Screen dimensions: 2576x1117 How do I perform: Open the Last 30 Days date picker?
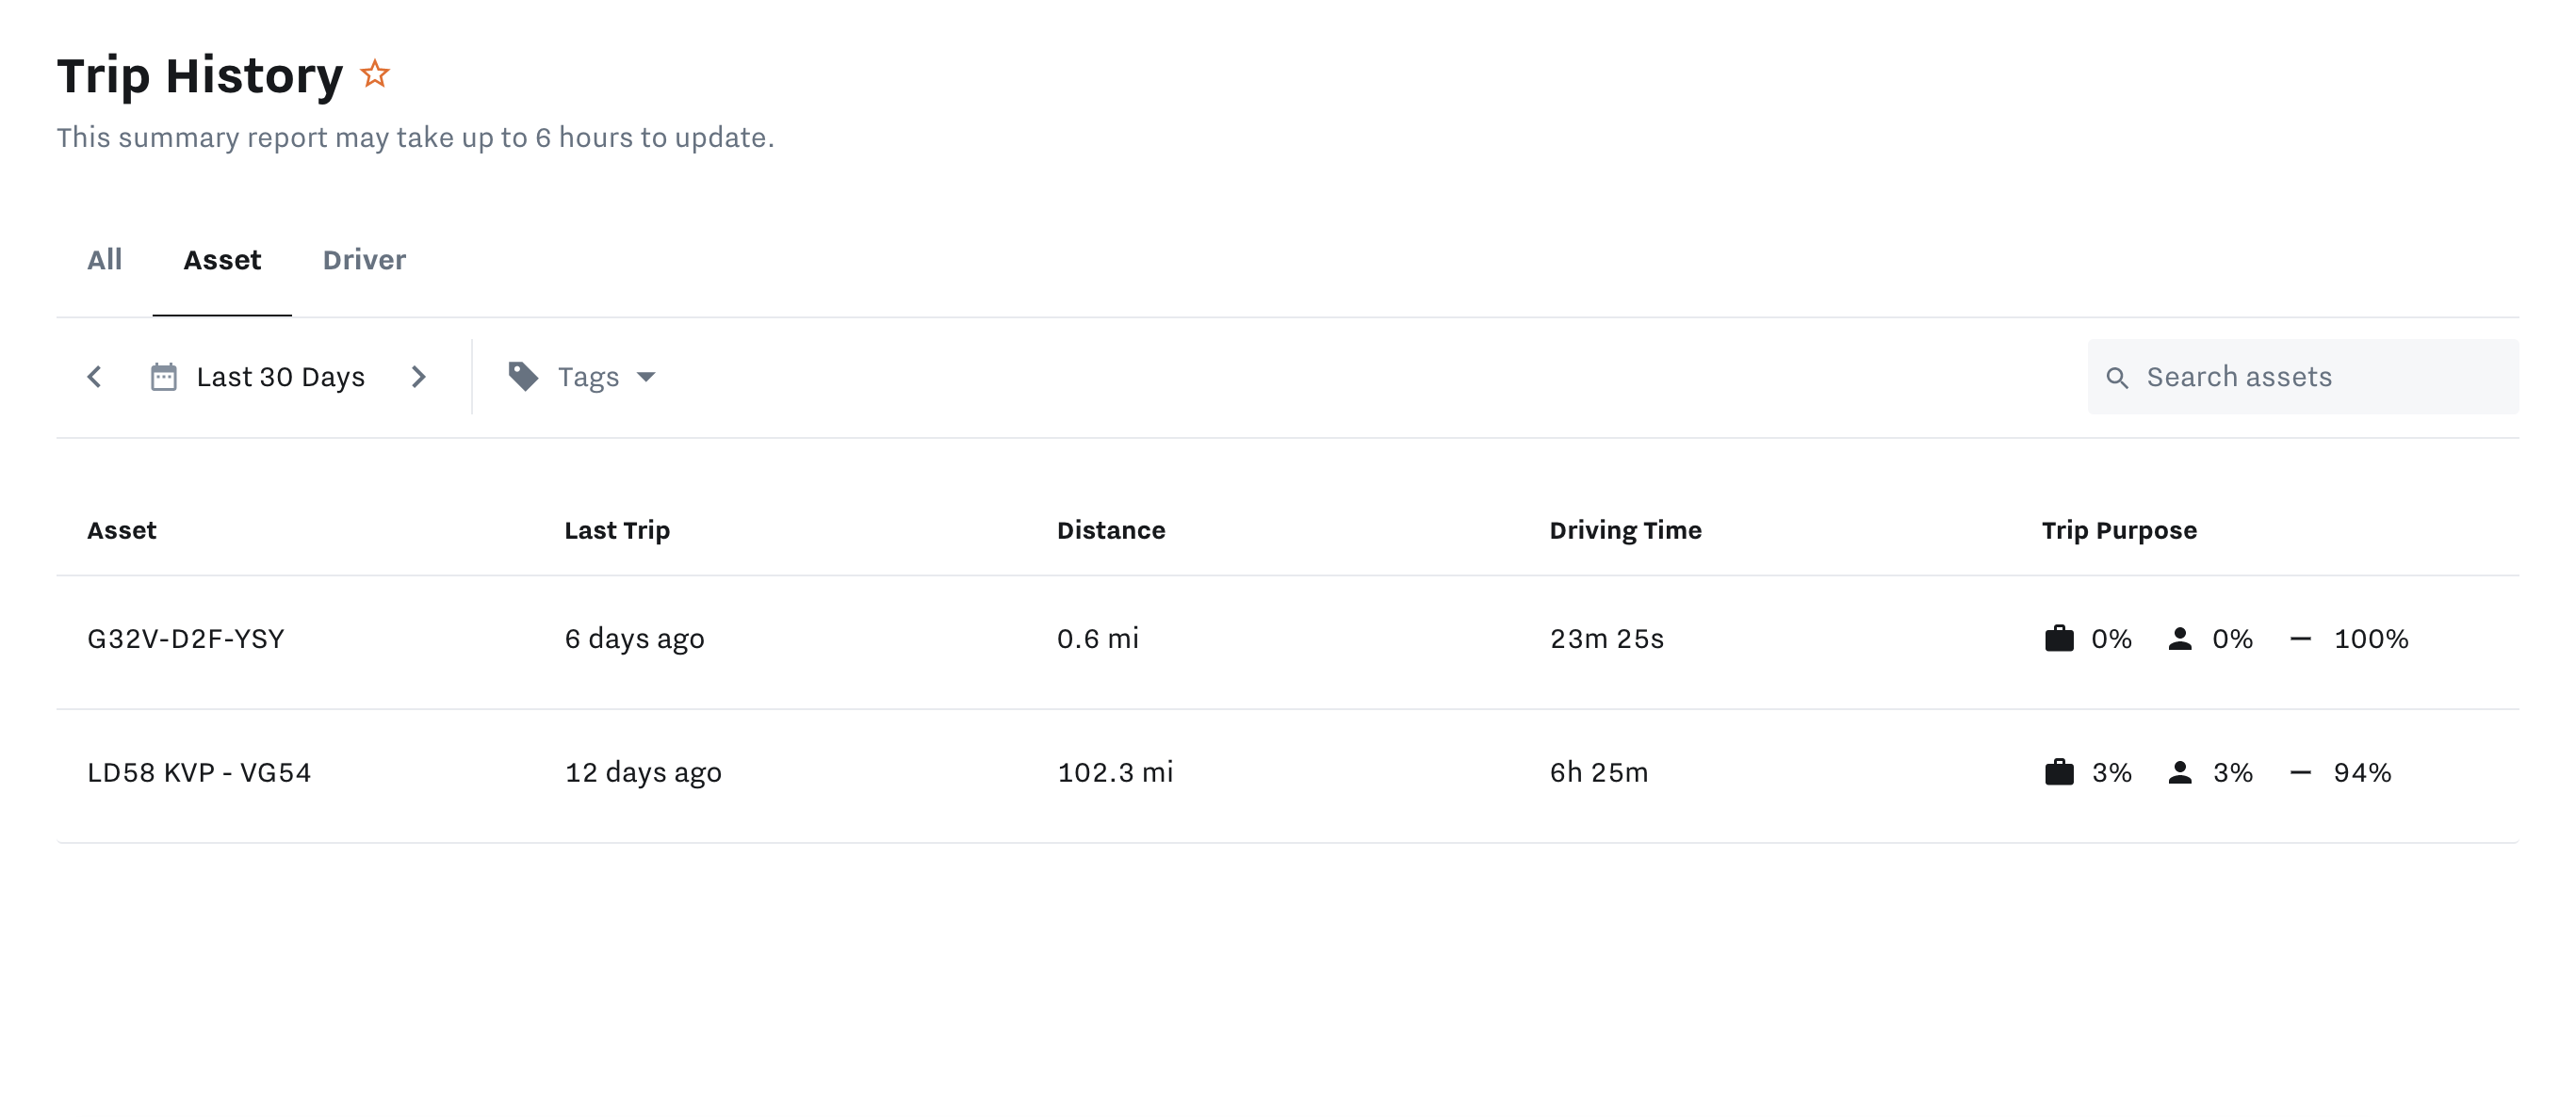(x=280, y=377)
